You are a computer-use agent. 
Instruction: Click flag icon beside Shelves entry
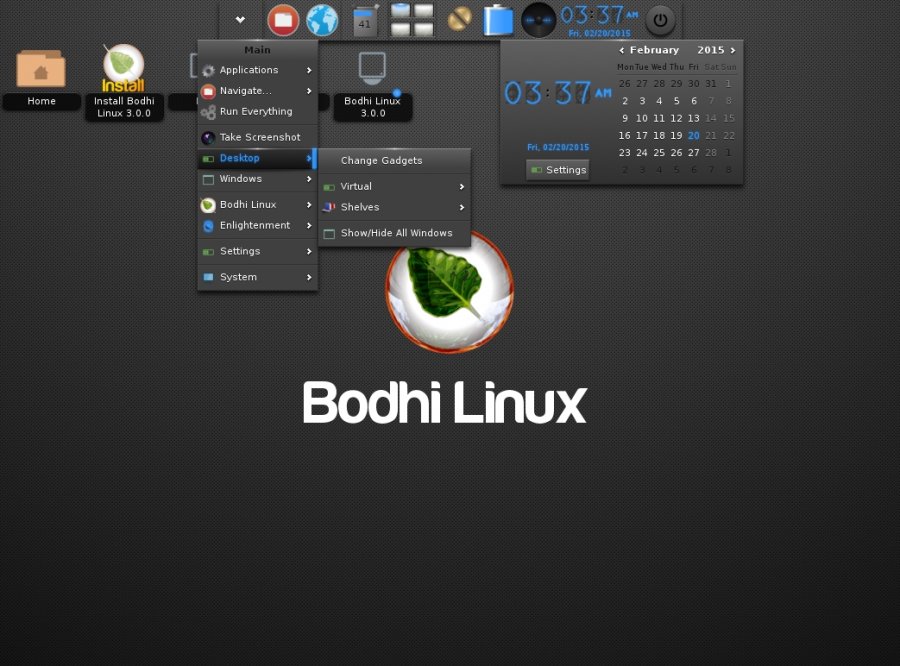click(x=329, y=207)
